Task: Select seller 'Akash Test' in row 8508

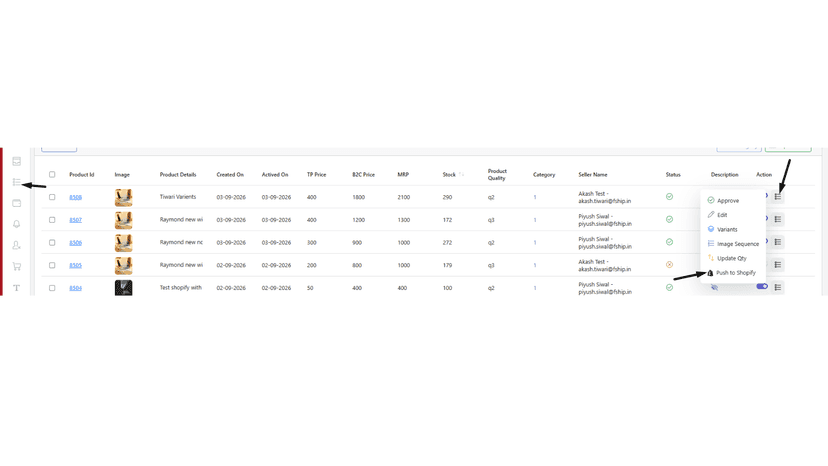Action: (605, 197)
